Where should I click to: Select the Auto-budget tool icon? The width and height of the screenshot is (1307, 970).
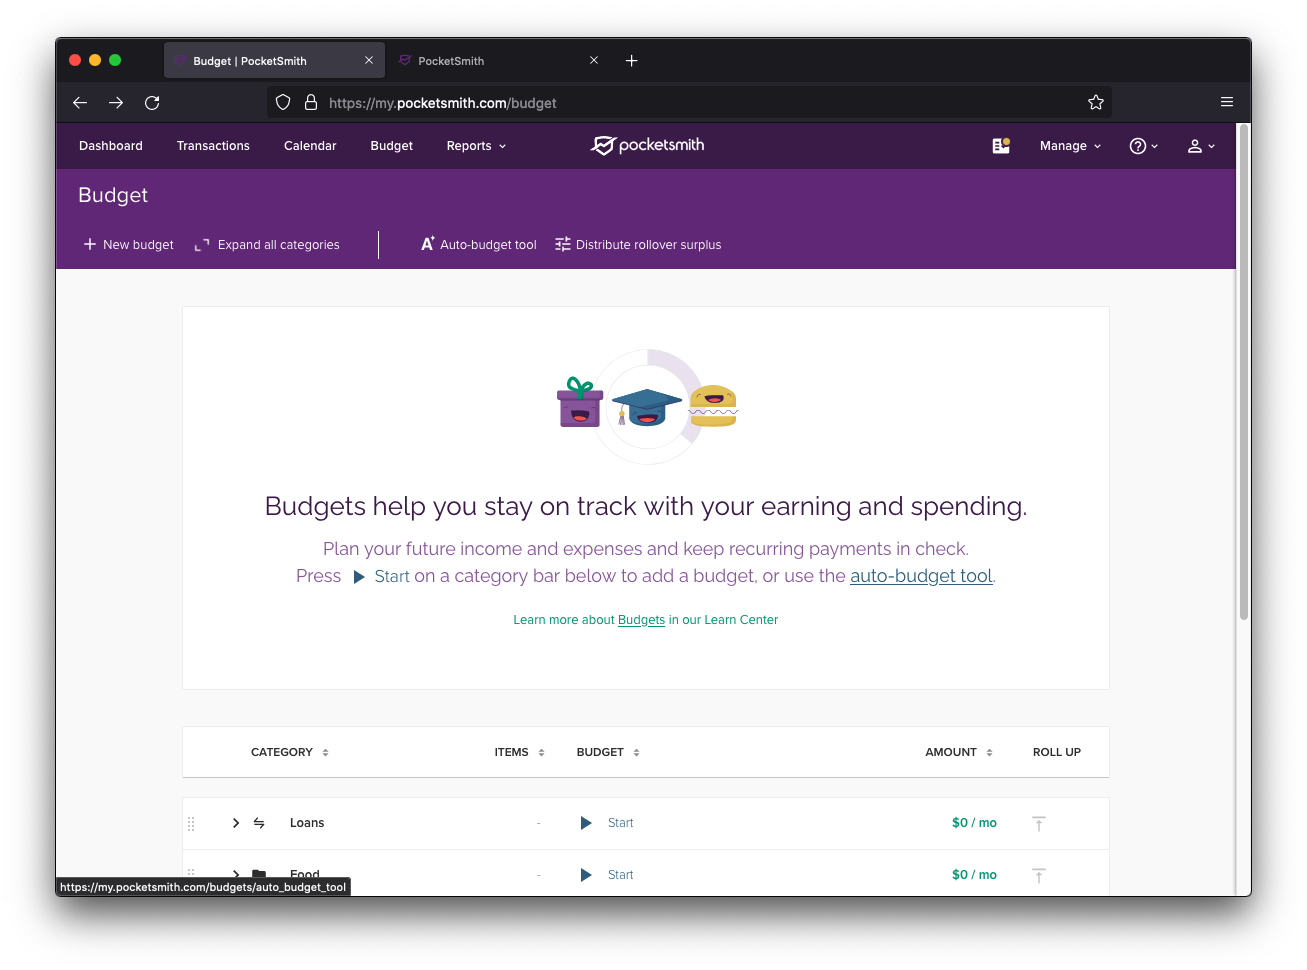coord(427,244)
